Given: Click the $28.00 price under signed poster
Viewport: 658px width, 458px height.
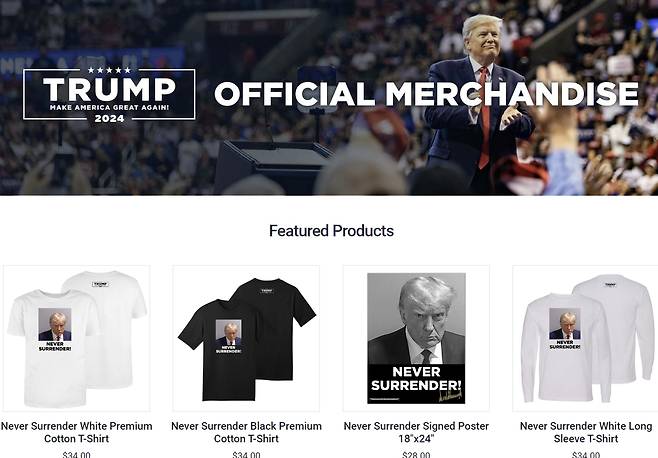Looking at the screenshot, I should (416, 455).
